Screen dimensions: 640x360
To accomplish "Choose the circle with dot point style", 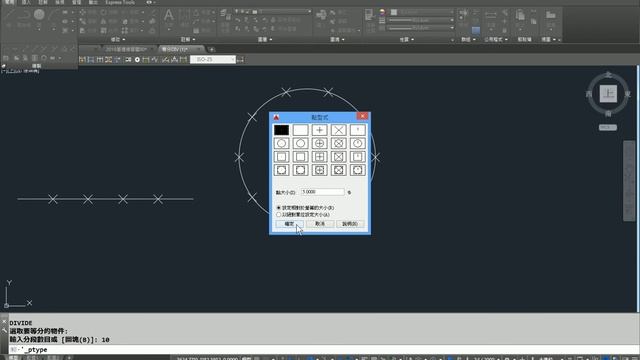I will [x=281, y=143].
